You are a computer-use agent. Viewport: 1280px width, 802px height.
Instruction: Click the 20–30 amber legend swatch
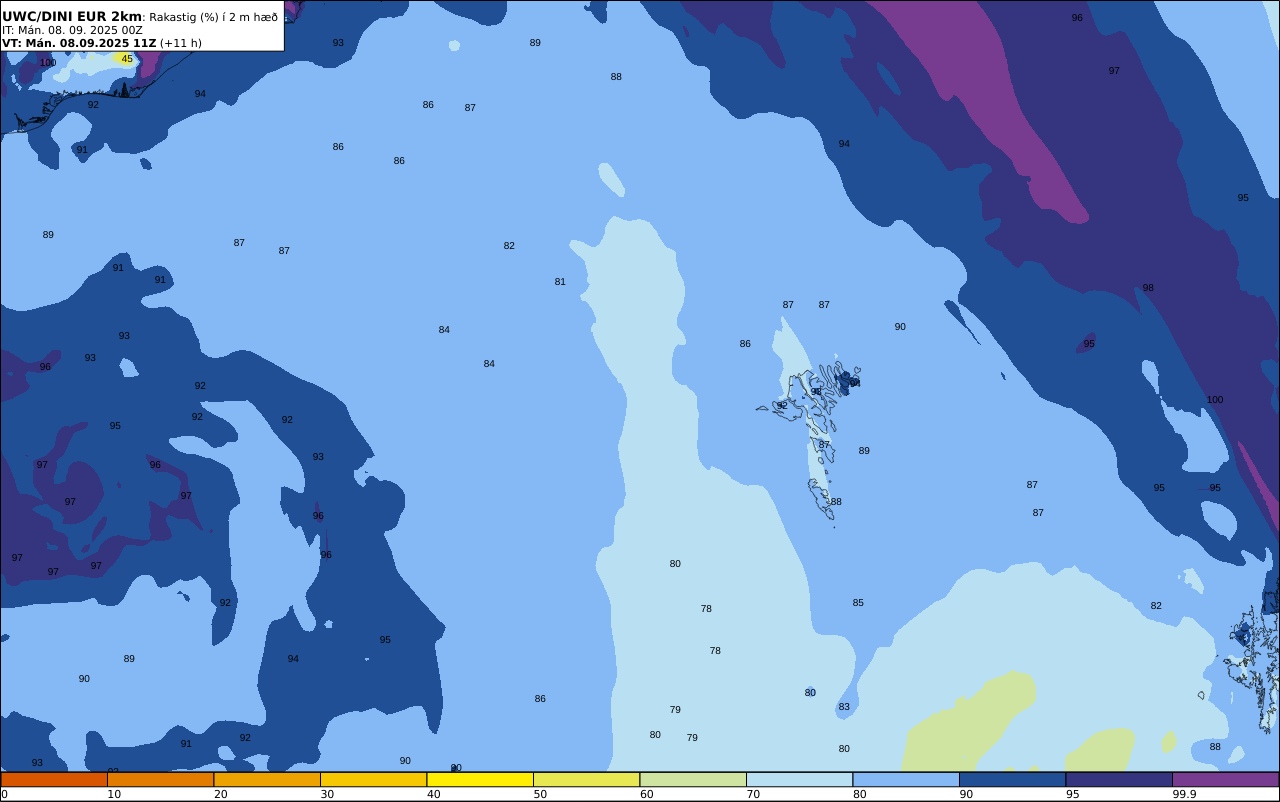267,779
